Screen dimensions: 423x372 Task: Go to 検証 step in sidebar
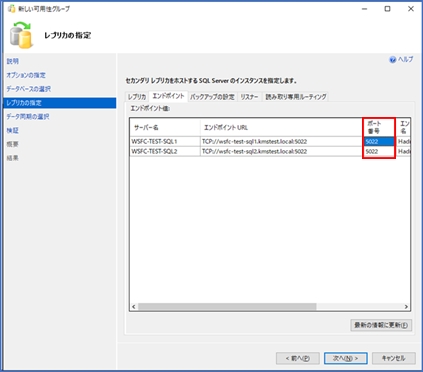13,130
